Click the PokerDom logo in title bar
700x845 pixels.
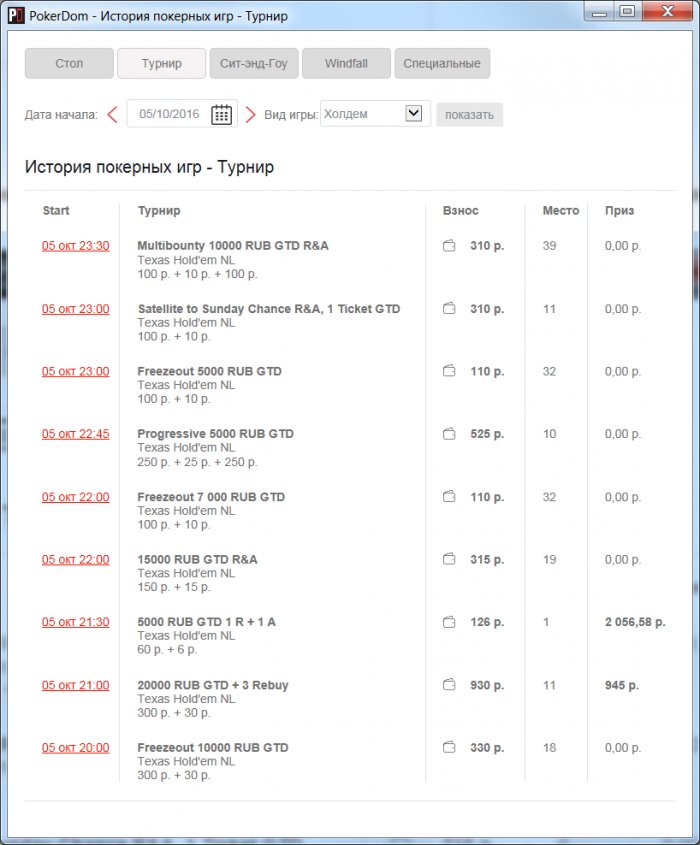coord(16,16)
